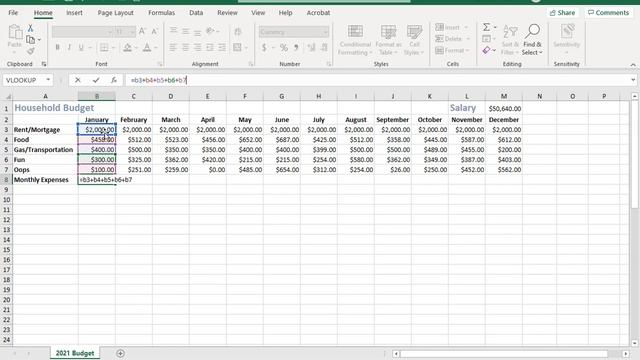Click the Decrease Decimal icon

click(324, 48)
